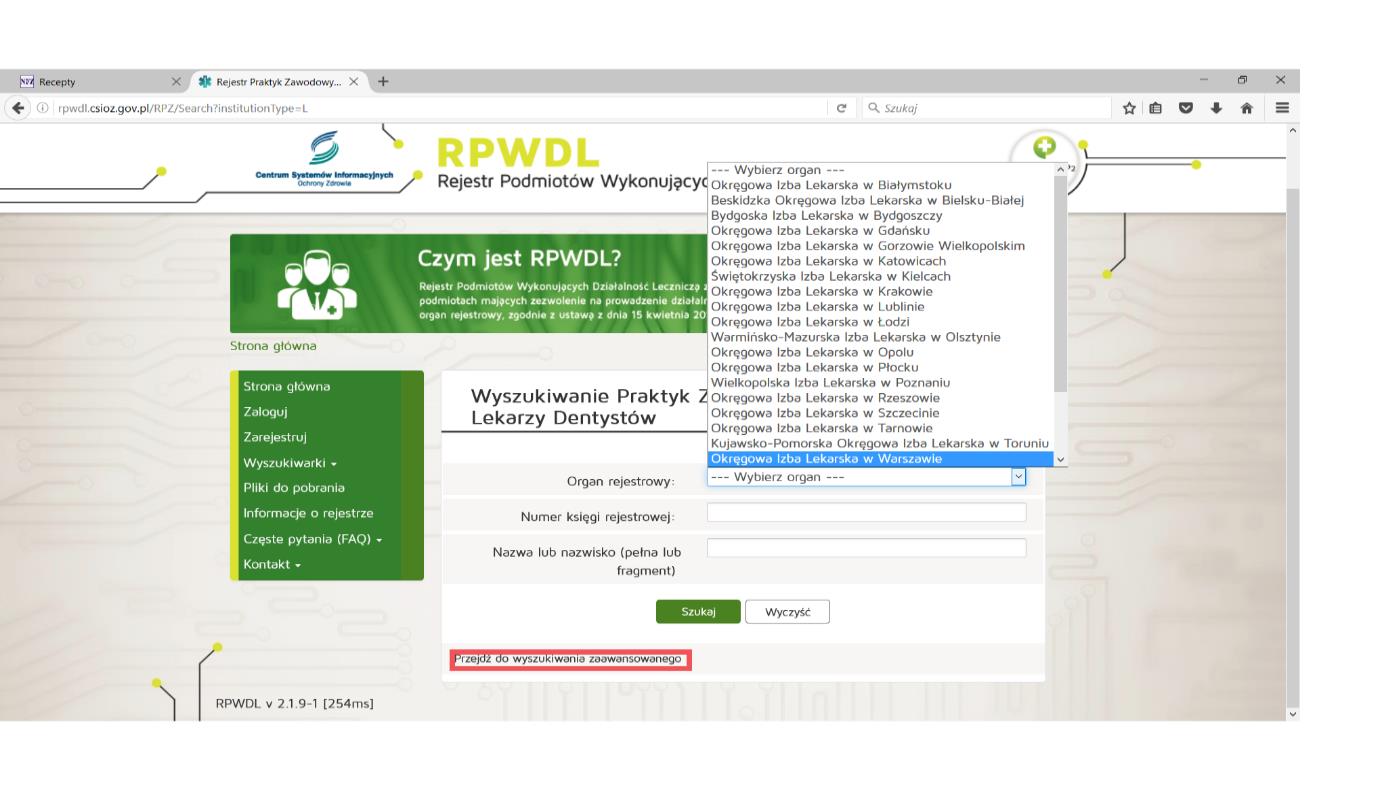Image resolution: width=1384 pixels, height=785 pixels.
Task: Pick Okręgowa Izba Lekarska w Płocku
Action: click(x=881, y=368)
